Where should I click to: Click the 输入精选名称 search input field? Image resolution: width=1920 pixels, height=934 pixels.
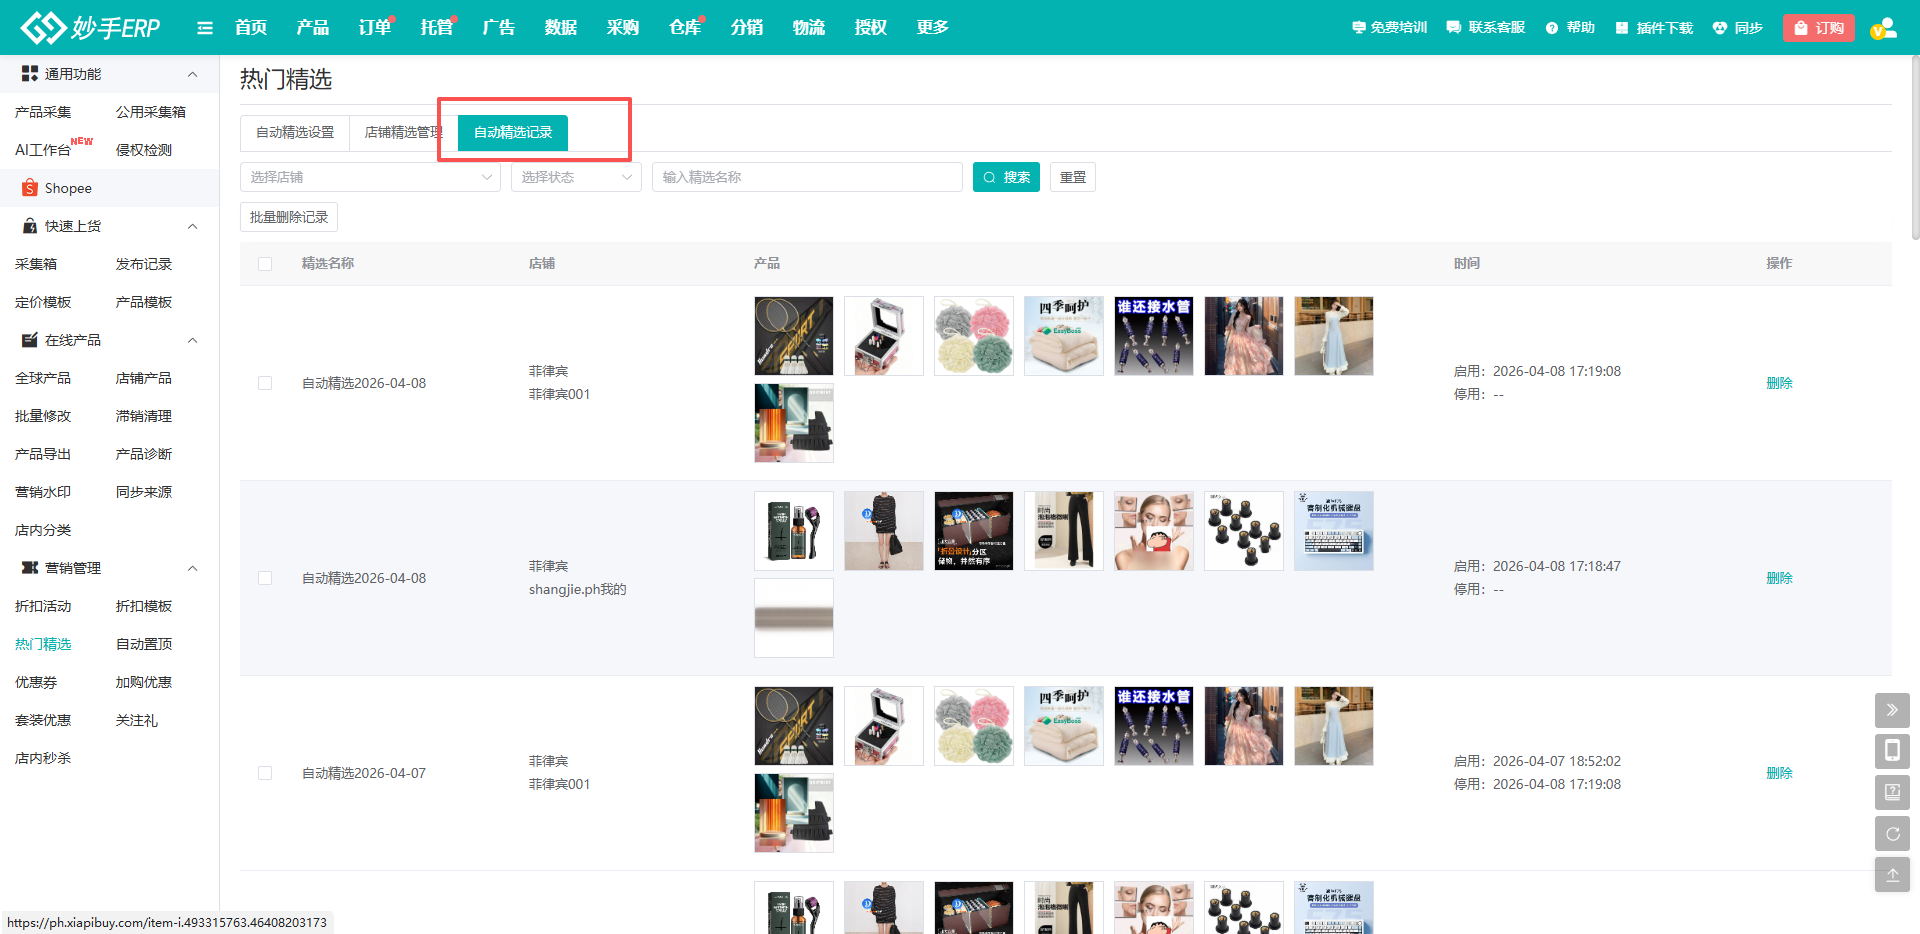pyautogui.click(x=807, y=177)
